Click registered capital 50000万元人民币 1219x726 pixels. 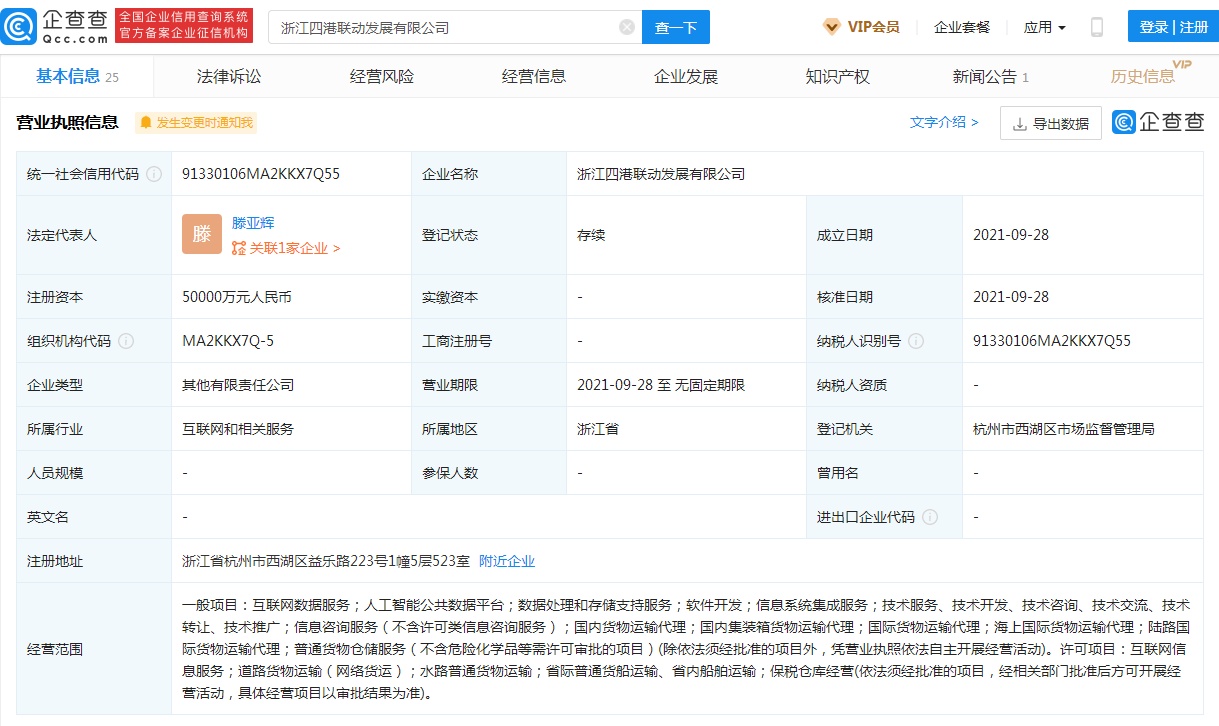tap(237, 297)
